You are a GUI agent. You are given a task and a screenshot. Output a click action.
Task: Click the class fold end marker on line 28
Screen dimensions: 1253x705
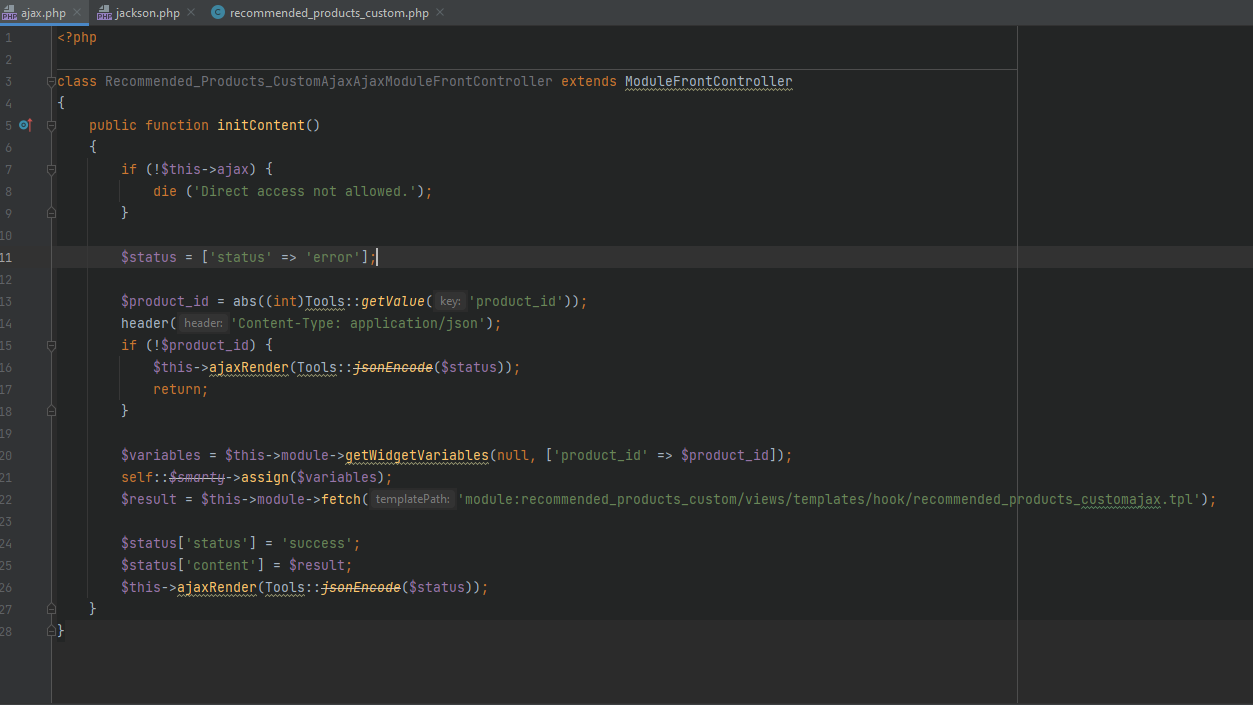point(51,631)
